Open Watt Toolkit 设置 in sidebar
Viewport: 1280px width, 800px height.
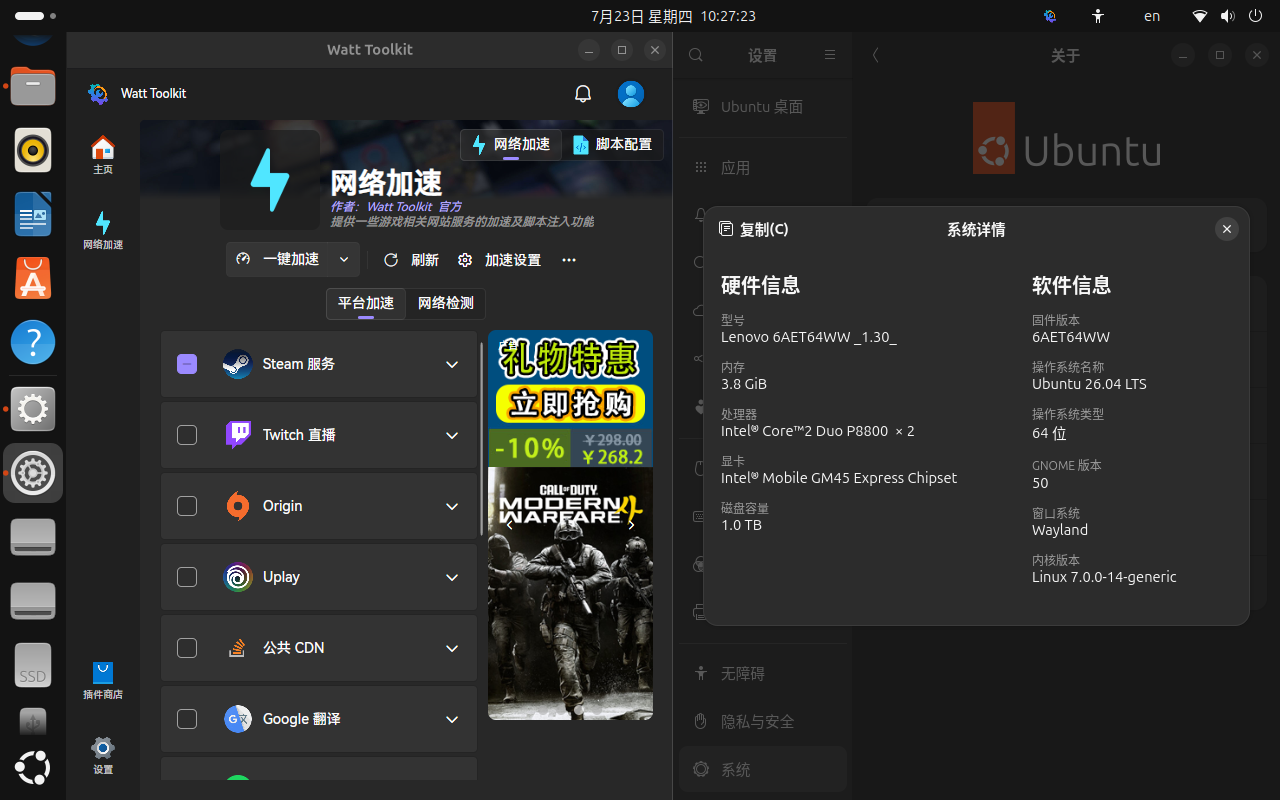point(103,756)
